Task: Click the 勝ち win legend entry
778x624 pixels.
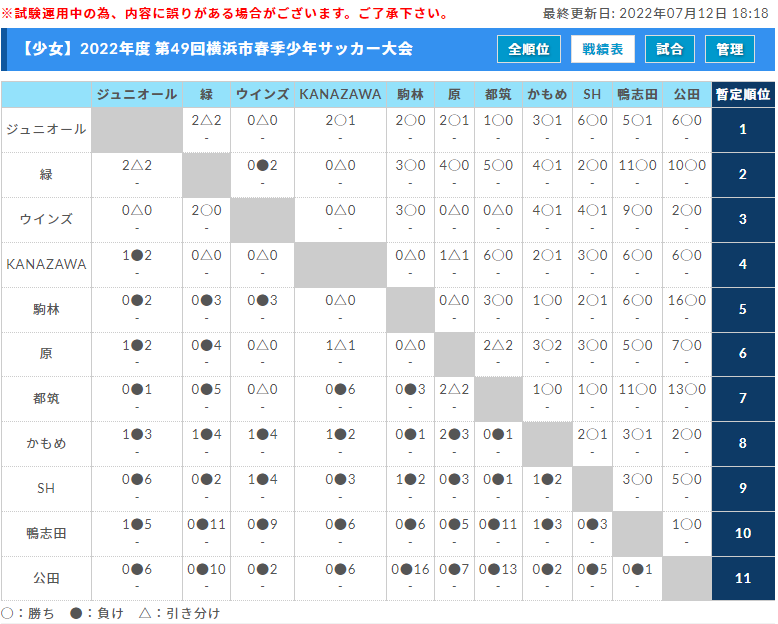Action: point(28,614)
